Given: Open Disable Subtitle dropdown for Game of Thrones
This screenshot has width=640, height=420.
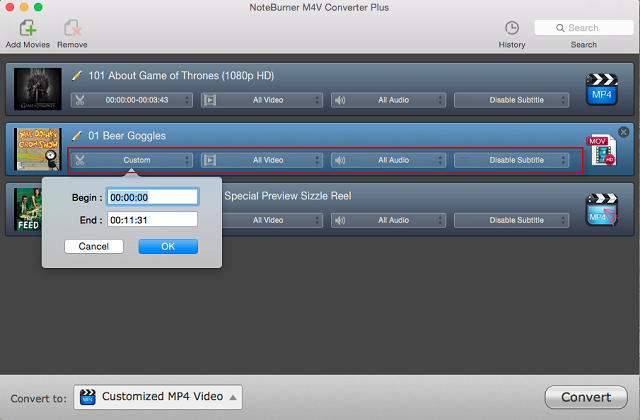Looking at the screenshot, I should tap(511, 100).
